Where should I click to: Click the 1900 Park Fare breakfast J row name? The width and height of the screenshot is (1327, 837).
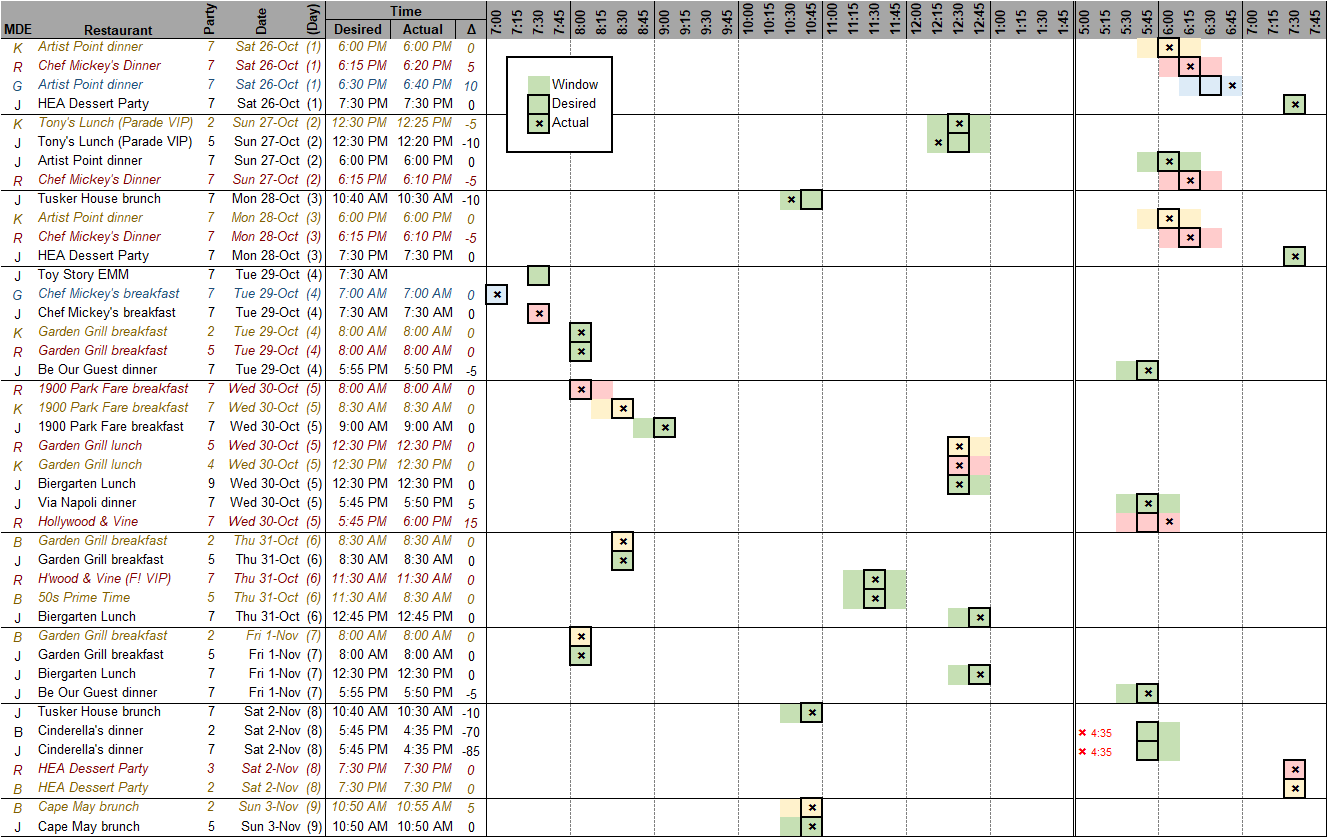(111, 427)
